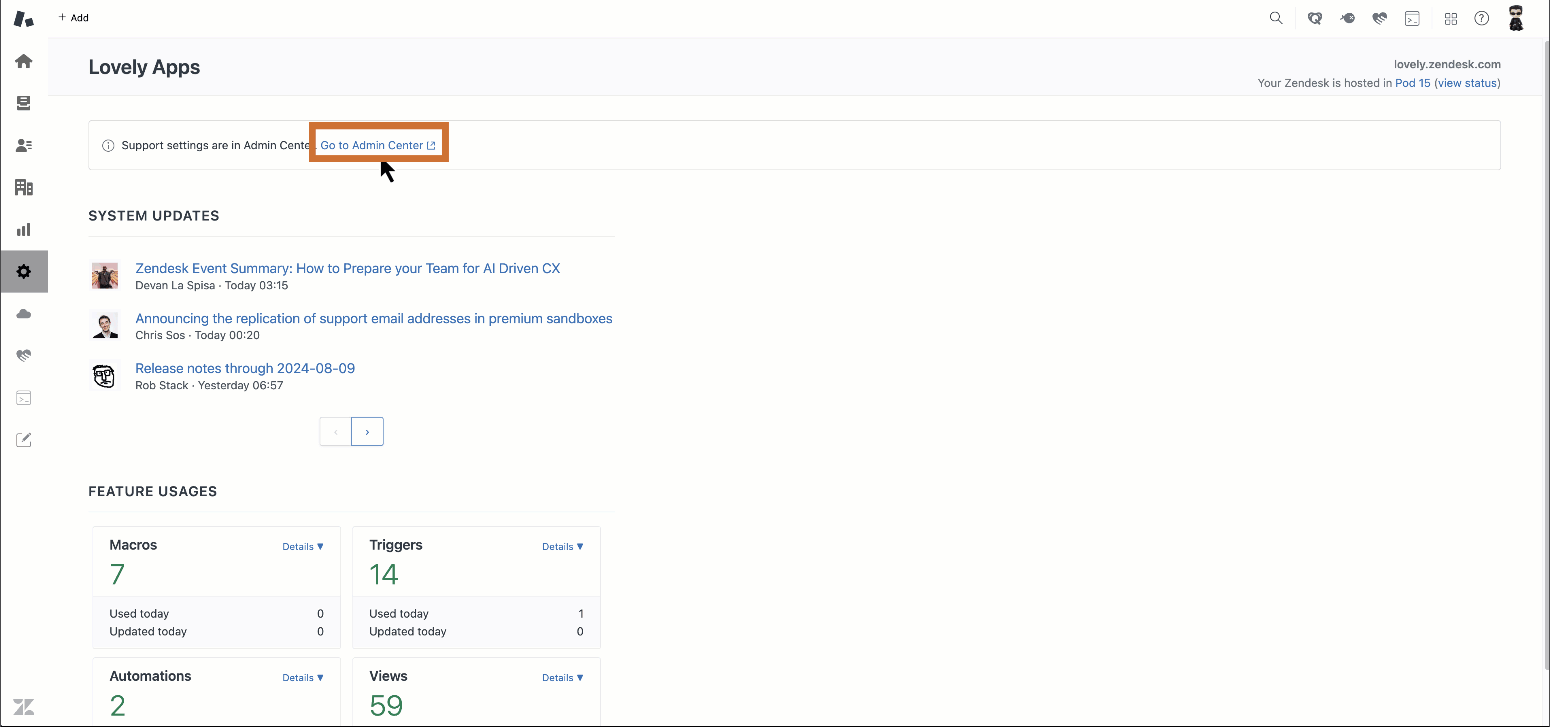The width and height of the screenshot is (1550, 727).
Task: Go to next page of system updates
Action: pos(368,432)
